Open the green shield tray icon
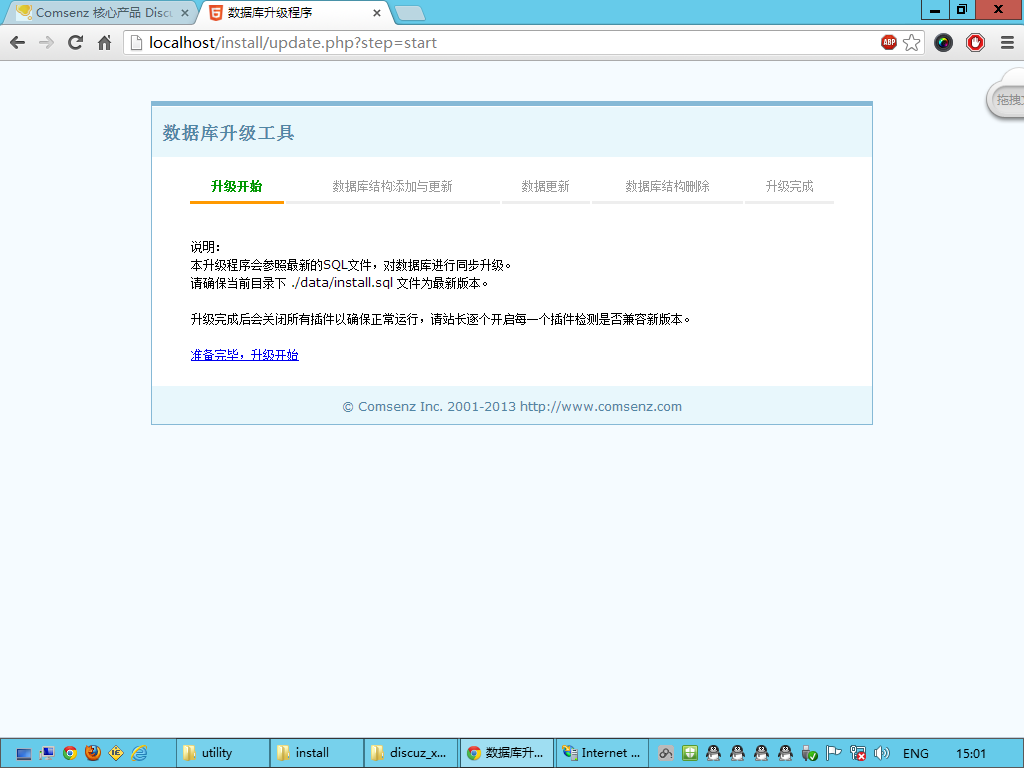Screen dimensions: 1024x768 [690, 754]
